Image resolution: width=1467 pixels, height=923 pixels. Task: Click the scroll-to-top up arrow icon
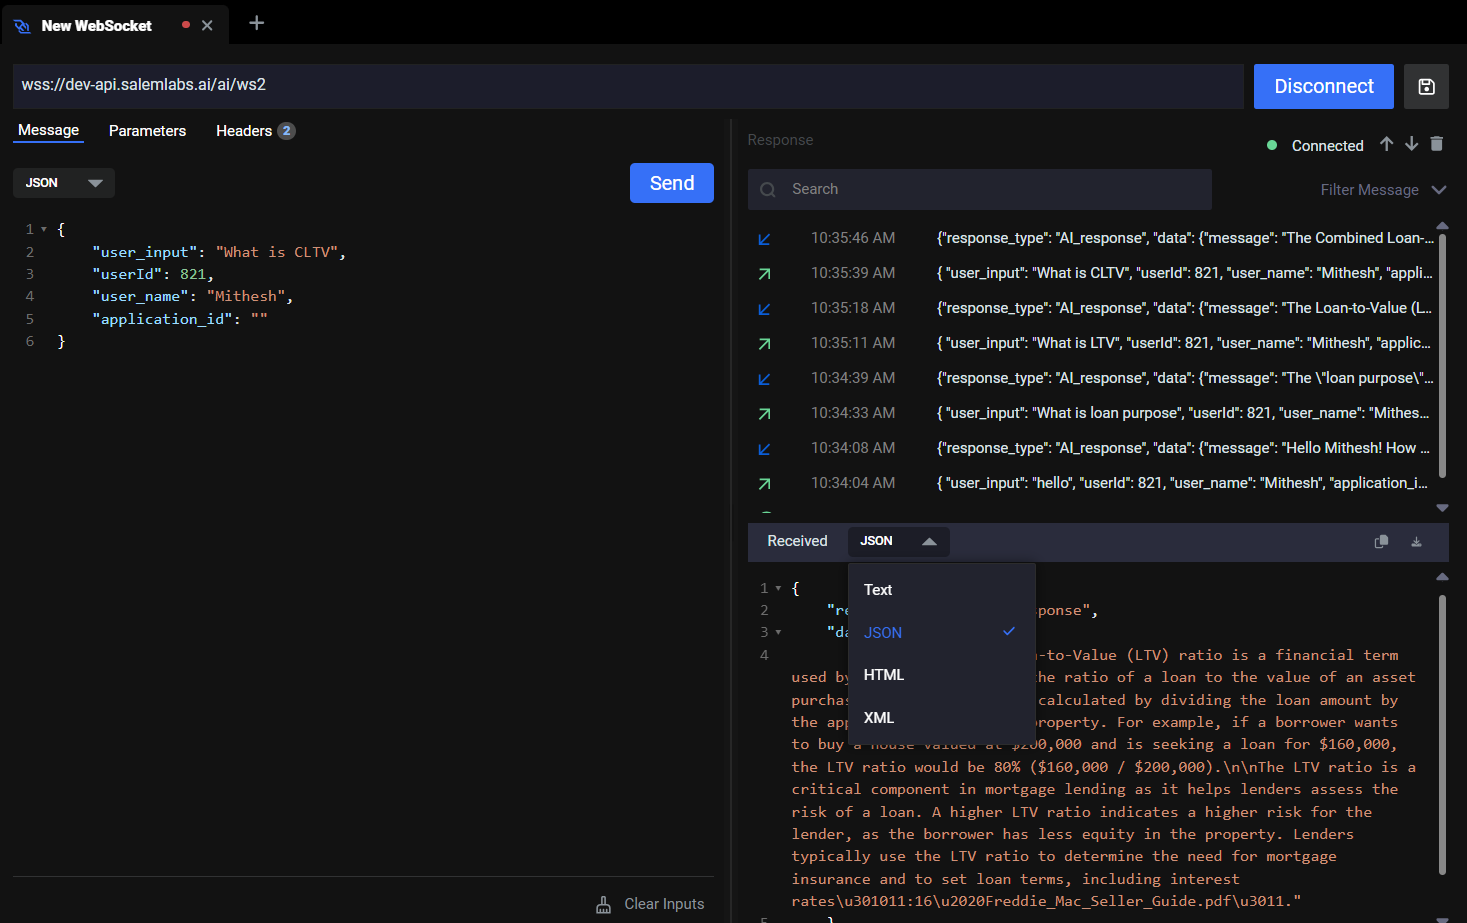pyautogui.click(x=1386, y=144)
